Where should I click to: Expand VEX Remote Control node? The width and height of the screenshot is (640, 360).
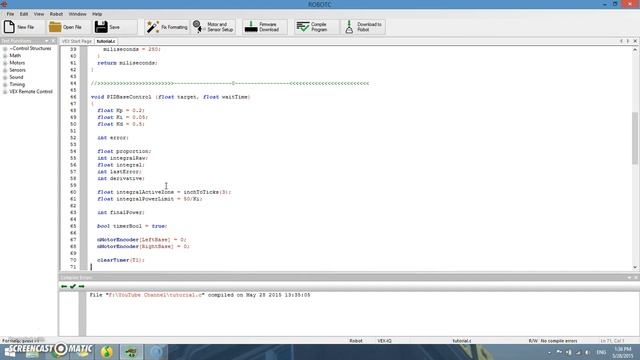click(5, 92)
